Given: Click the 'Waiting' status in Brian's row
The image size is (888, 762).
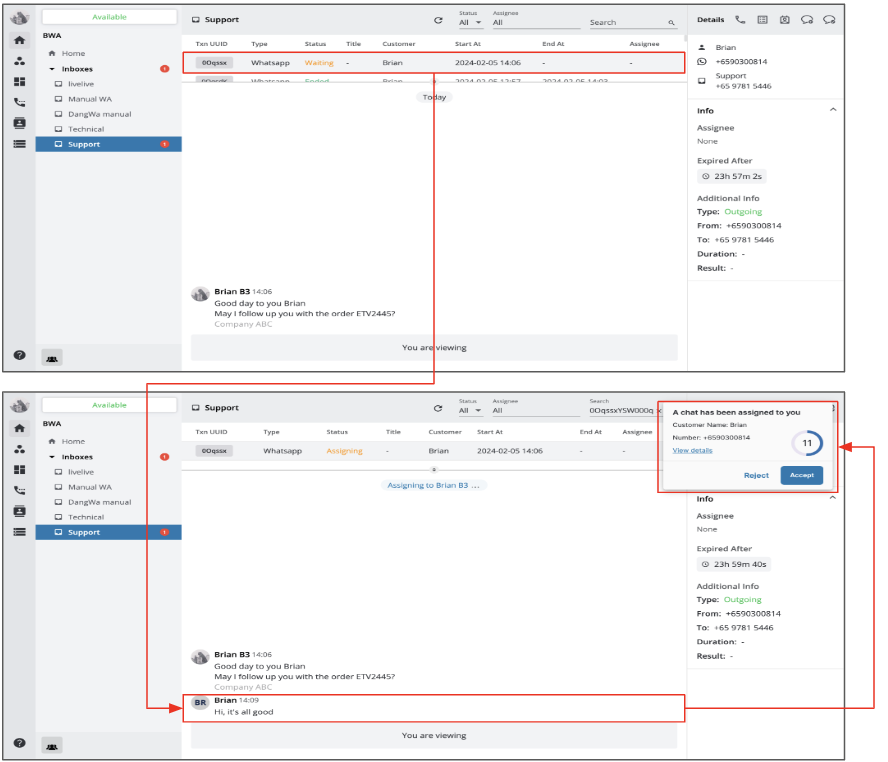Looking at the screenshot, I should pos(319,63).
